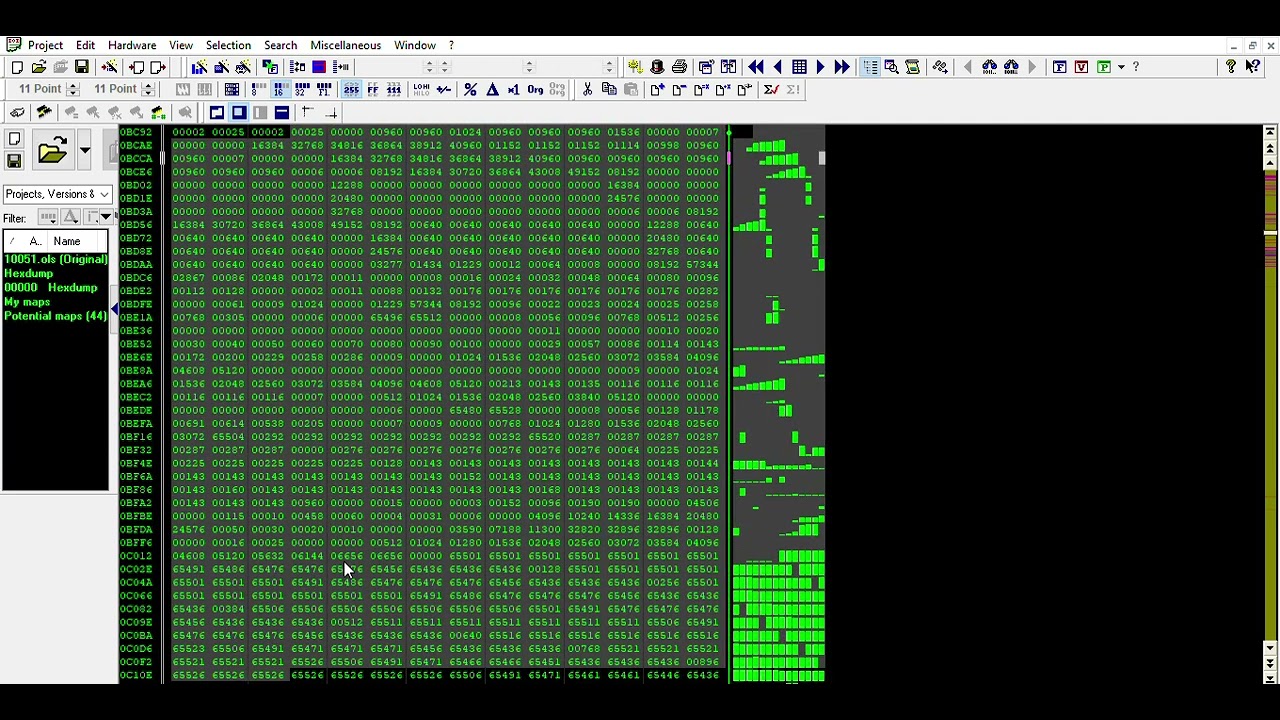Open the Projects, Versions dropdown
Viewport: 1280px width, 720px height.
pos(57,194)
